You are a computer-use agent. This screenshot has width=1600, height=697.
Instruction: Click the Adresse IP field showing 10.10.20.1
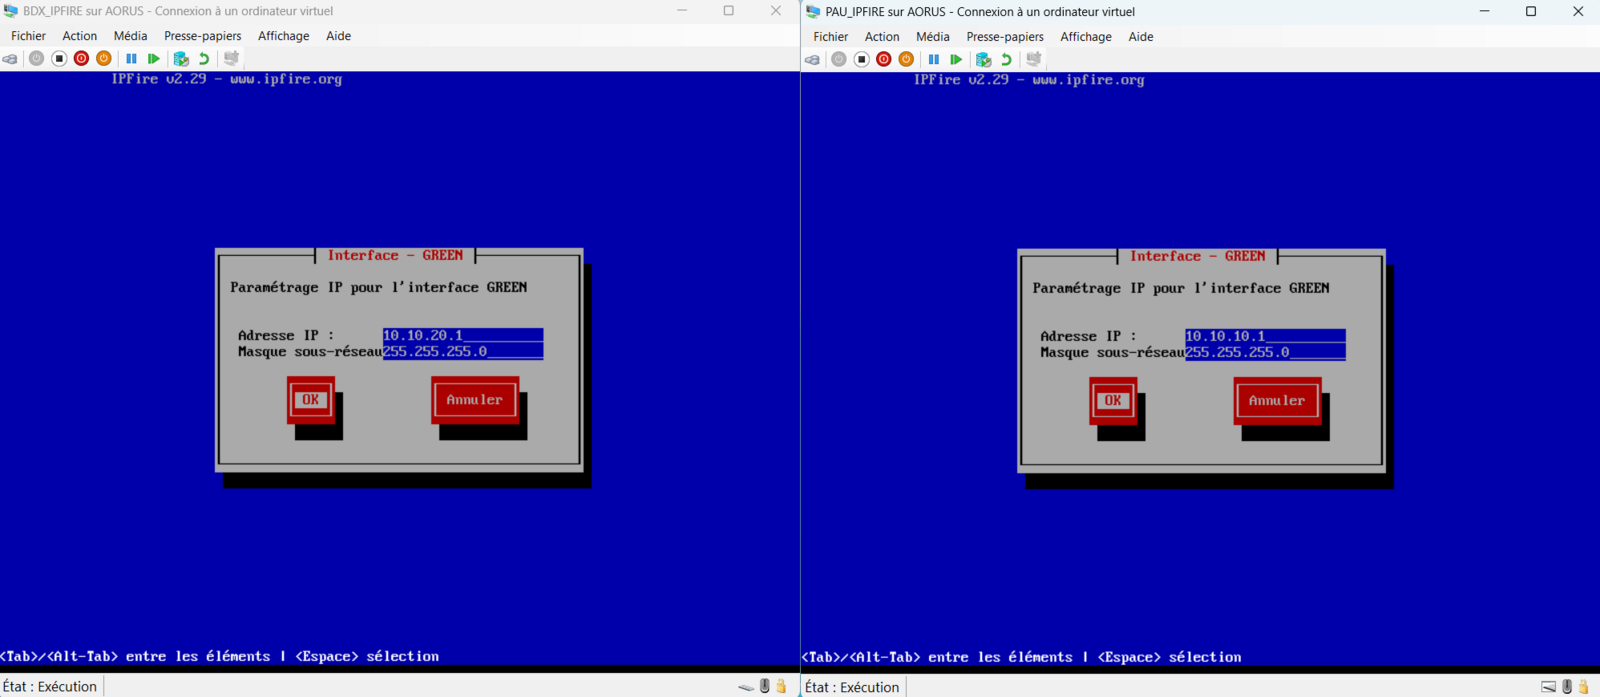pos(462,336)
